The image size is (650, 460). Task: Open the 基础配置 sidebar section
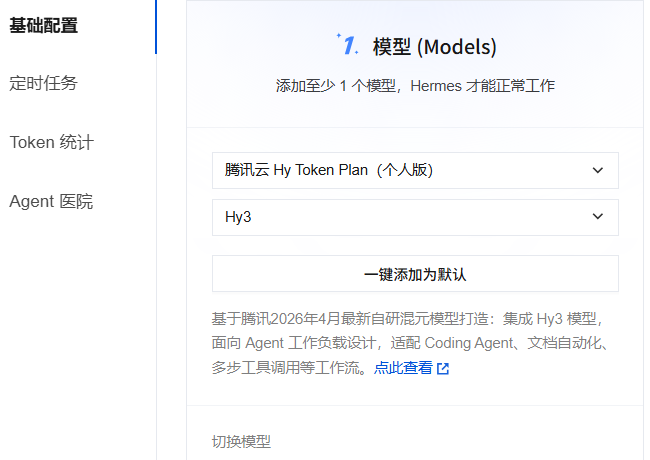click(44, 25)
